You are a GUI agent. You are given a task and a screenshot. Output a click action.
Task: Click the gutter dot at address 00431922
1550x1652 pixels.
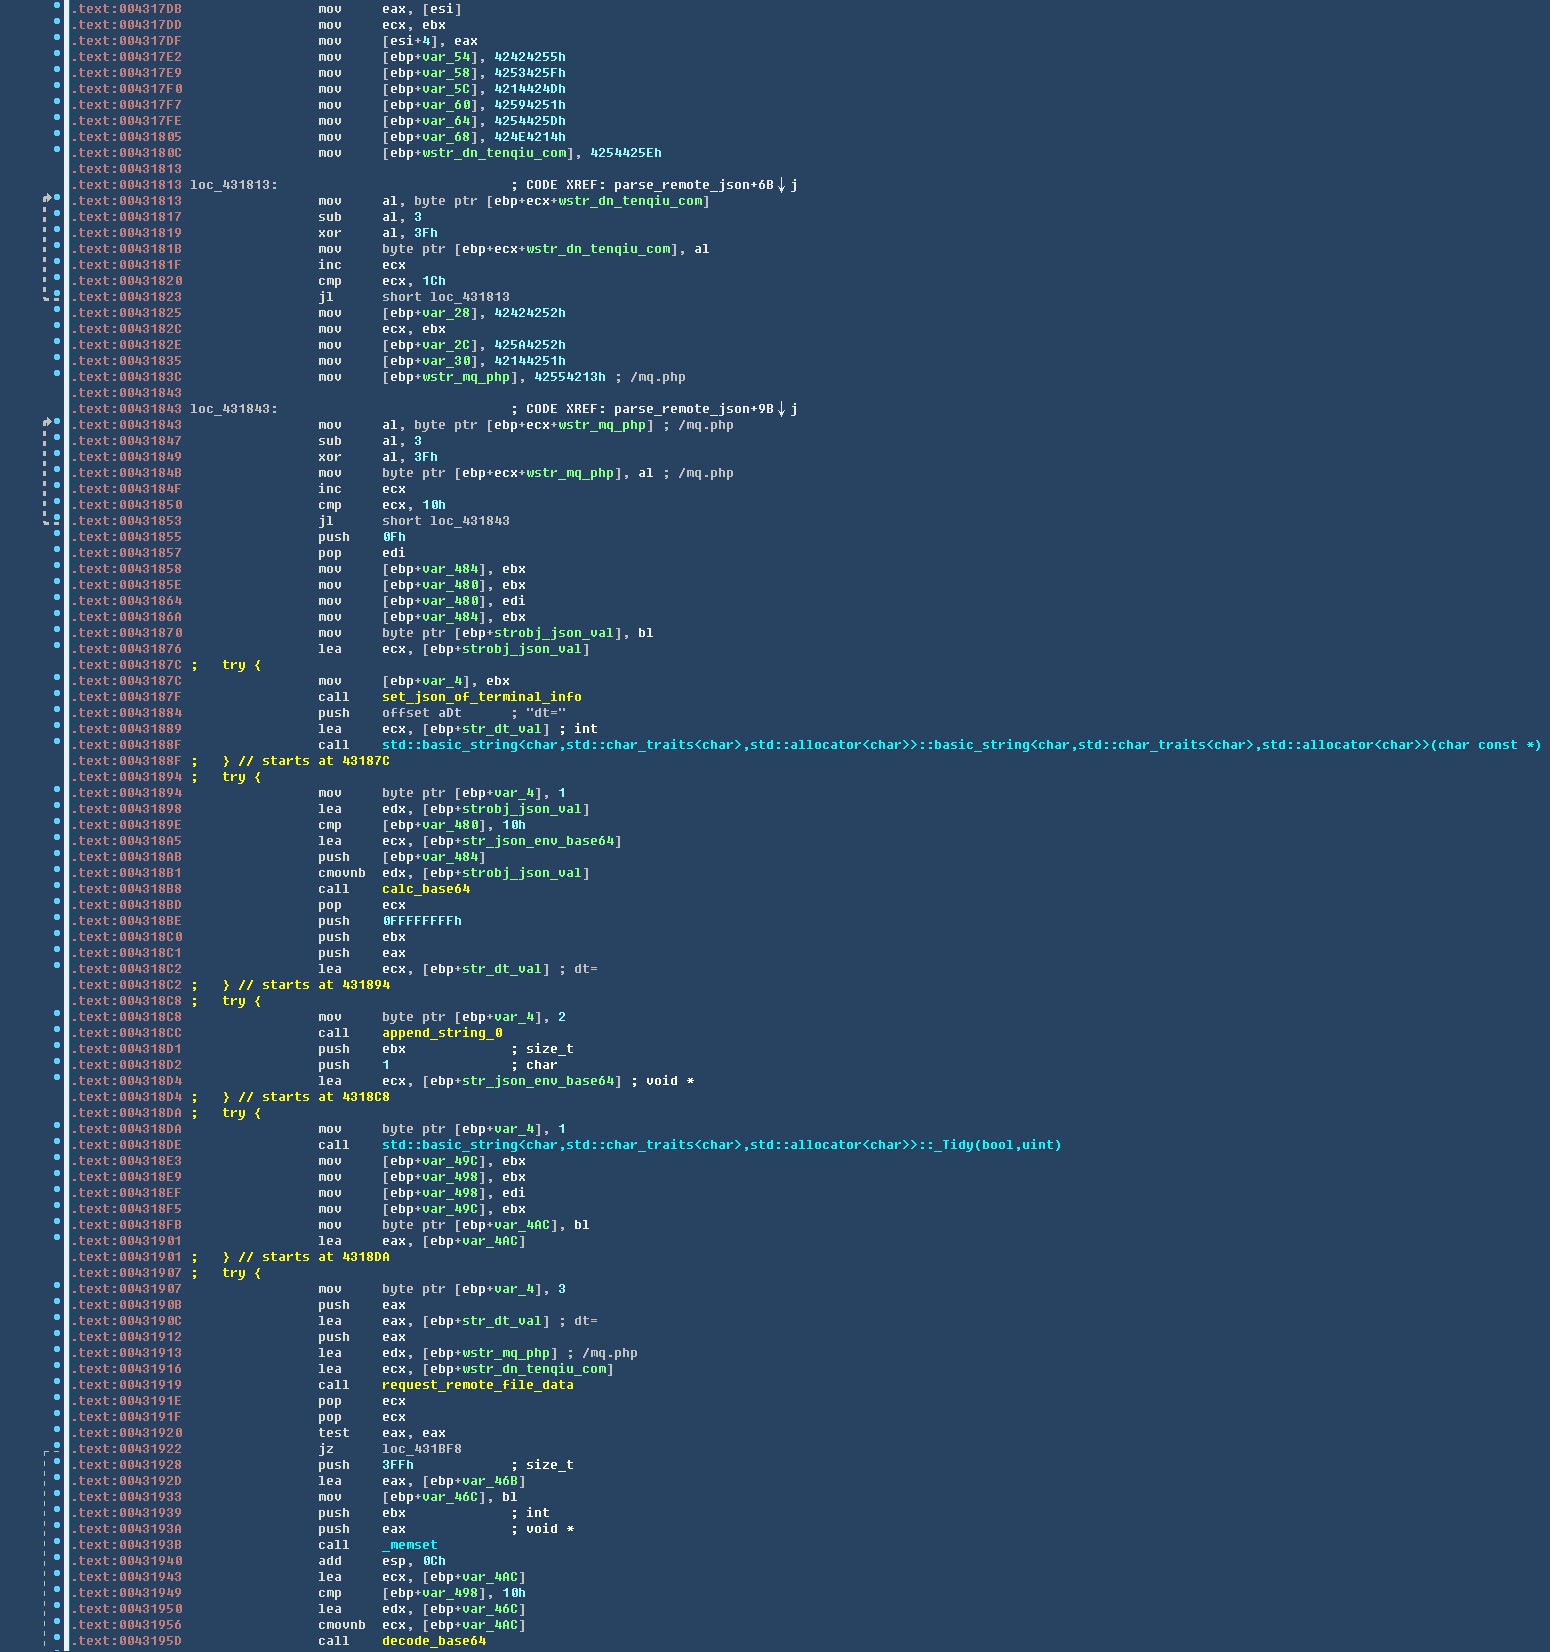point(58,1449)
